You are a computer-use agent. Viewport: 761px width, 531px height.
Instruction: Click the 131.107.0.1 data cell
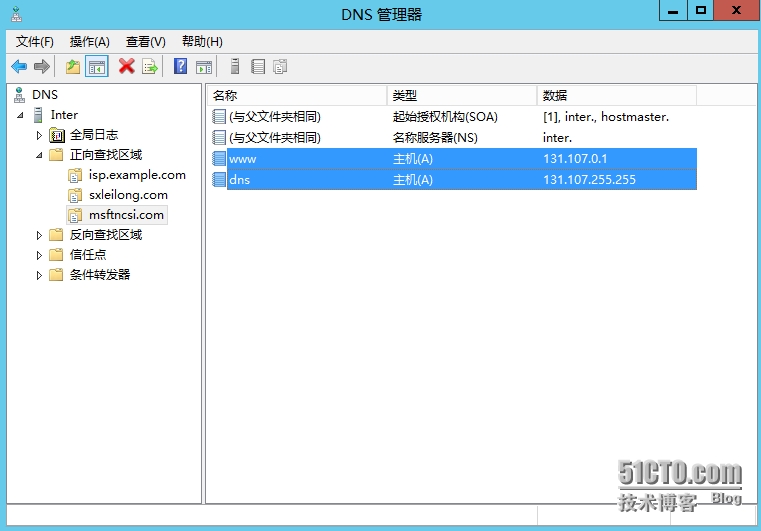575,159
